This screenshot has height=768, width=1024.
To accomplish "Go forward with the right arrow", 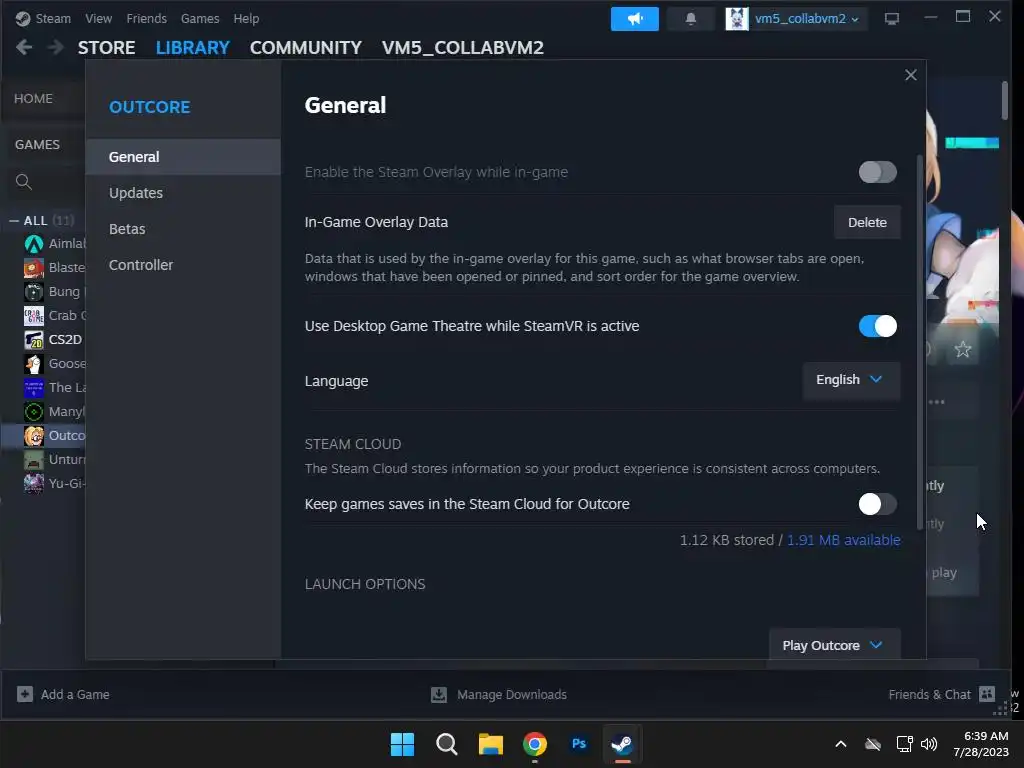I will 56,47.
